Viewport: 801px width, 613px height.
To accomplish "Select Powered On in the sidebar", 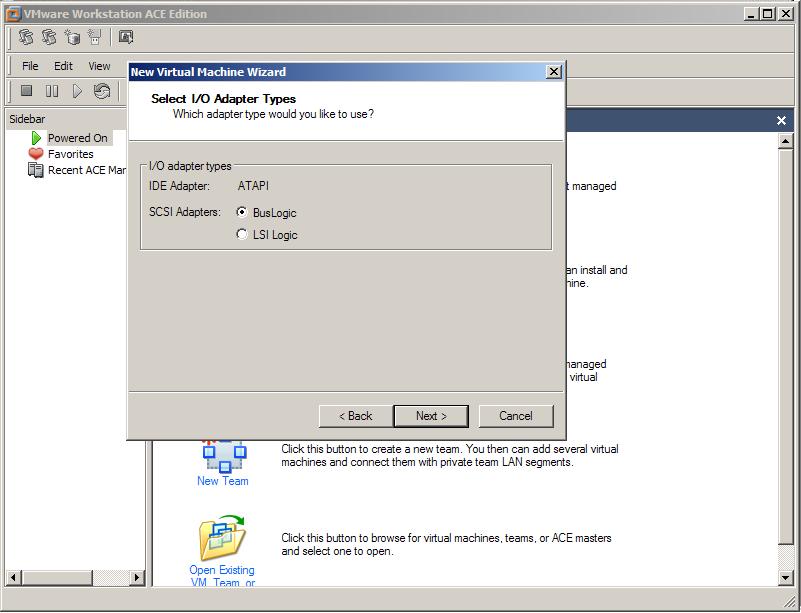I will (x=77, y=138).
